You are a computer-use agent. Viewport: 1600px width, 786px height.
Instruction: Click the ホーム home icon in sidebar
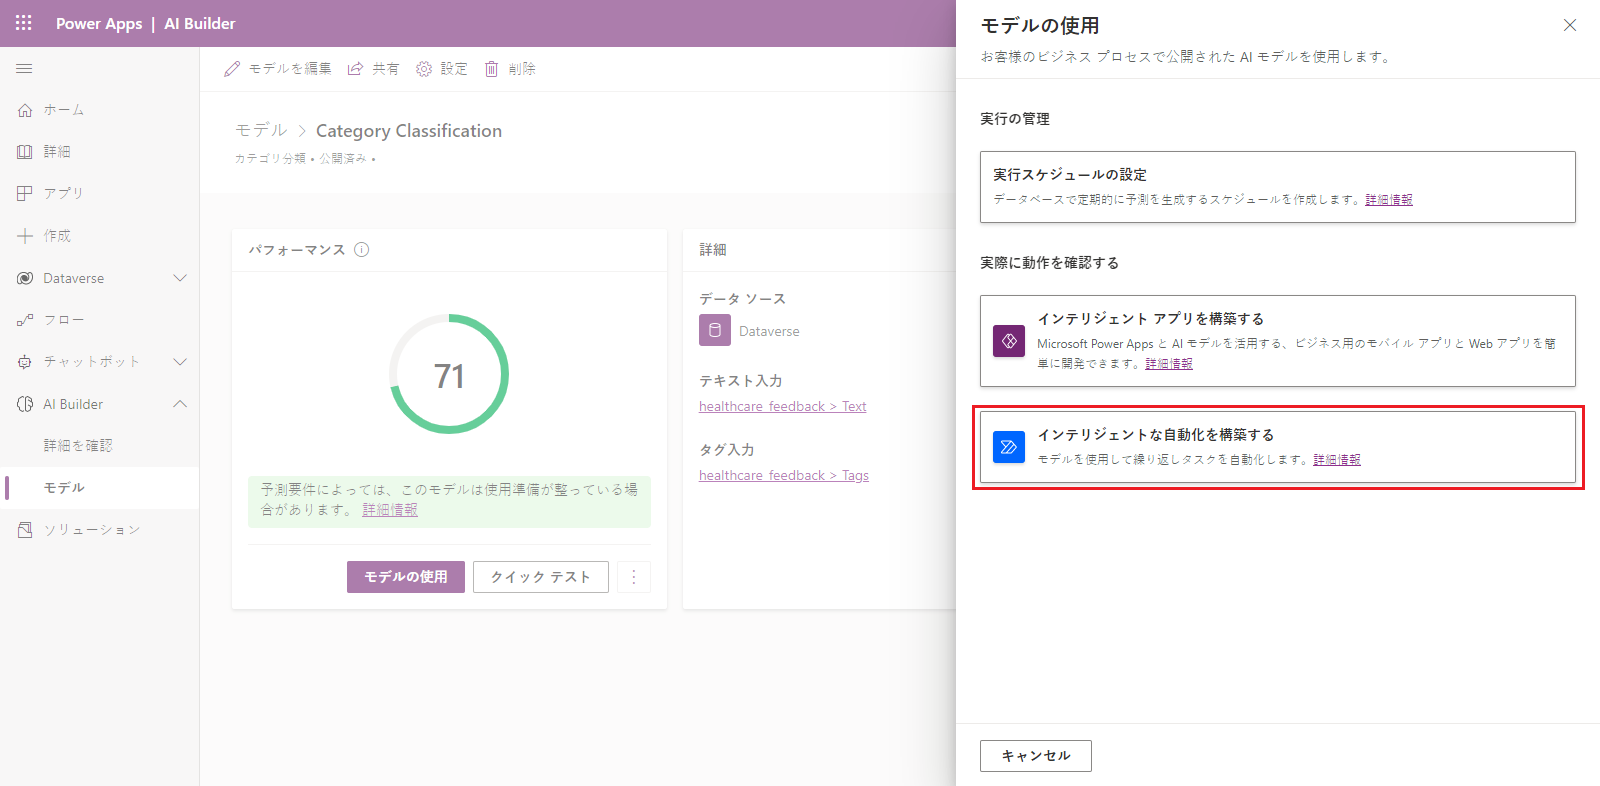[x=25, y=110]
